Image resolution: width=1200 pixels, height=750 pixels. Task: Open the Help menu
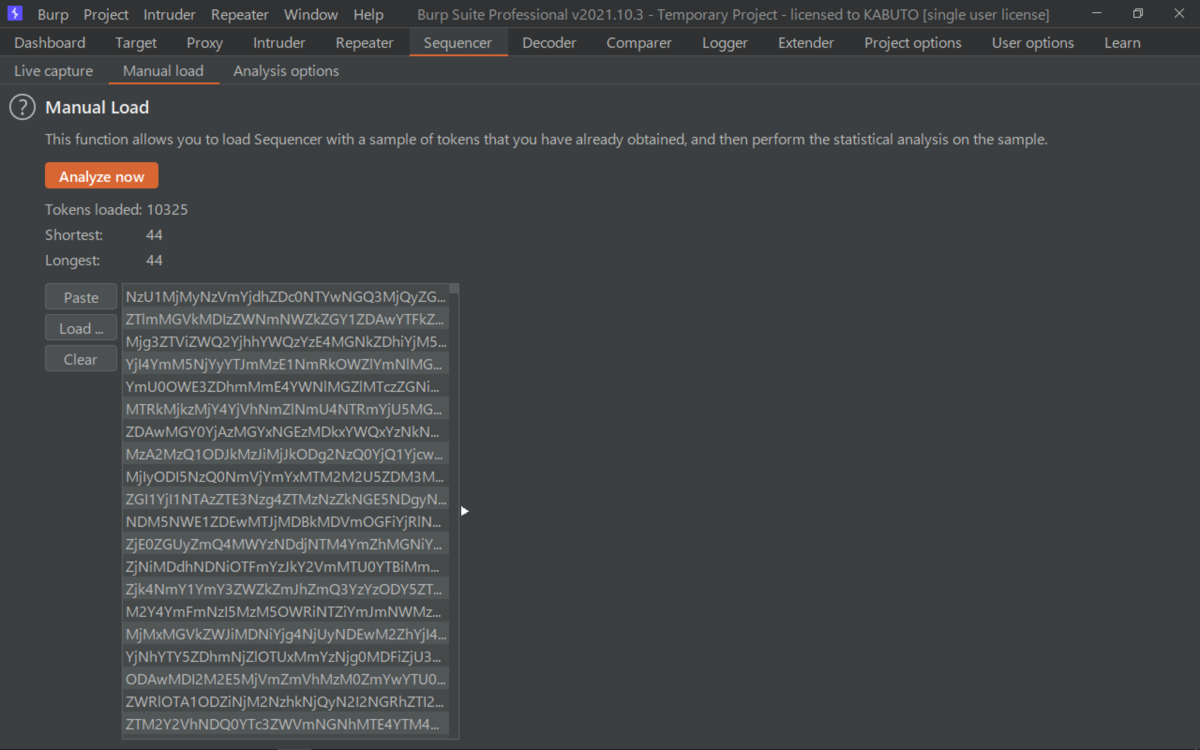tap(368, 14)
